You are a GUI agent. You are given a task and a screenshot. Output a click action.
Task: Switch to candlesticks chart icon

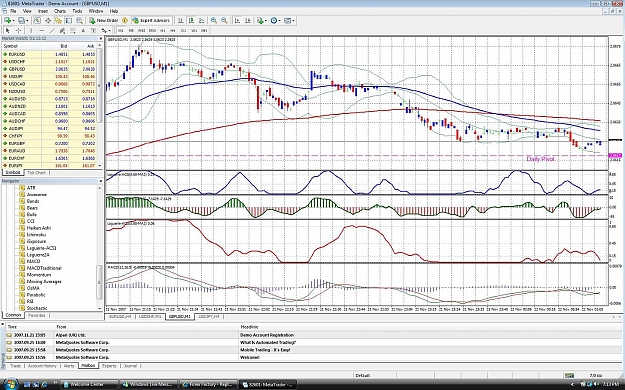pyautogui.click(x=191, y=20)
